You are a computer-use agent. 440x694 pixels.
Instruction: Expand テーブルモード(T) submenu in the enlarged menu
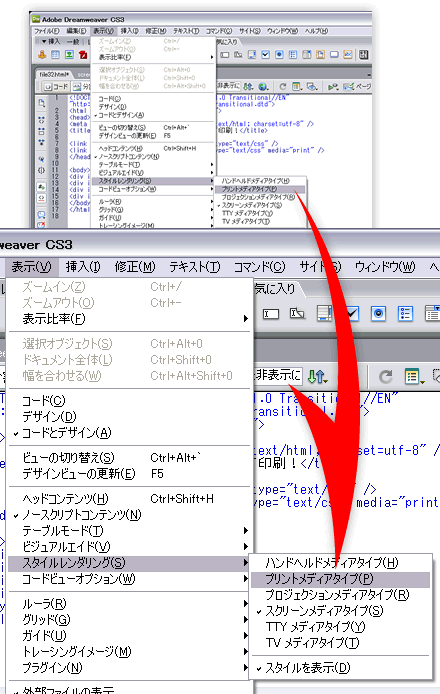[x=130, y=531]
